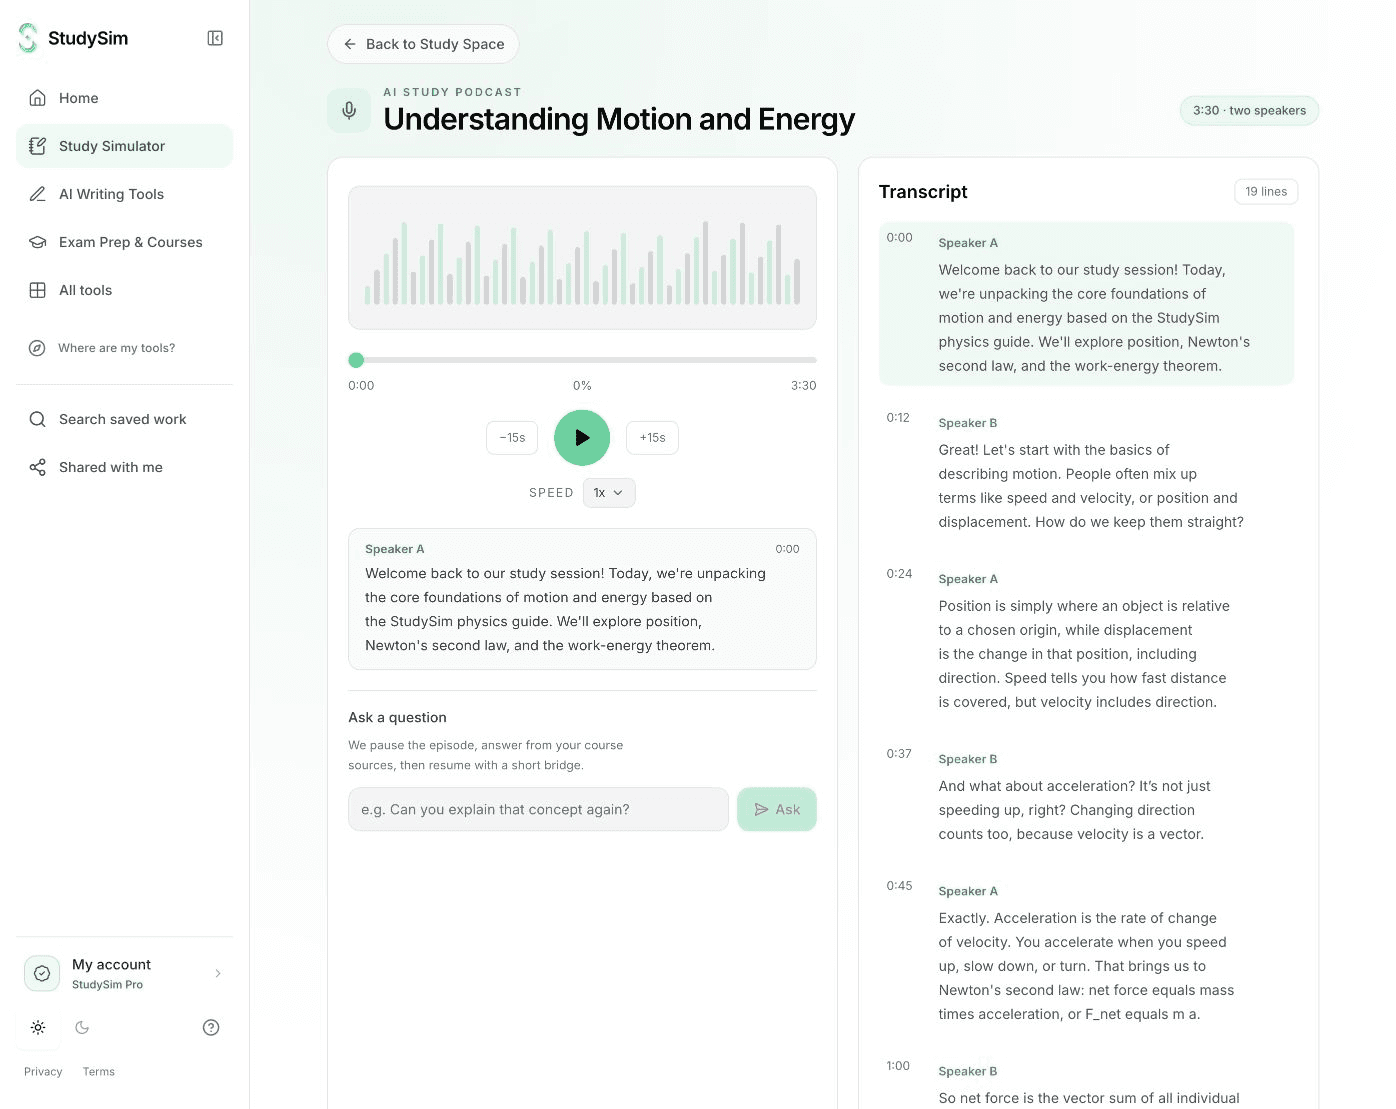Click the audio waveform visualization

click(582, 258)
